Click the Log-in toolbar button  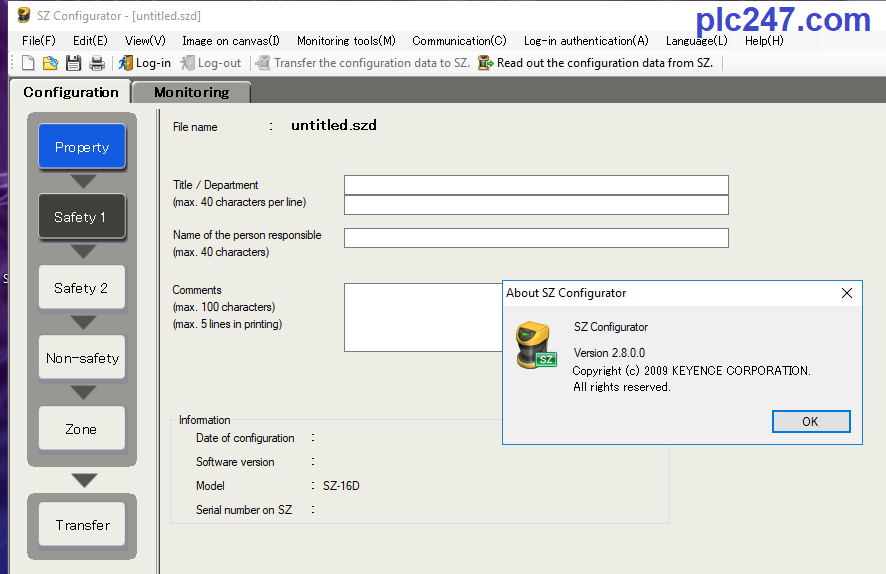pyautogui.click(x=145, y=63)
